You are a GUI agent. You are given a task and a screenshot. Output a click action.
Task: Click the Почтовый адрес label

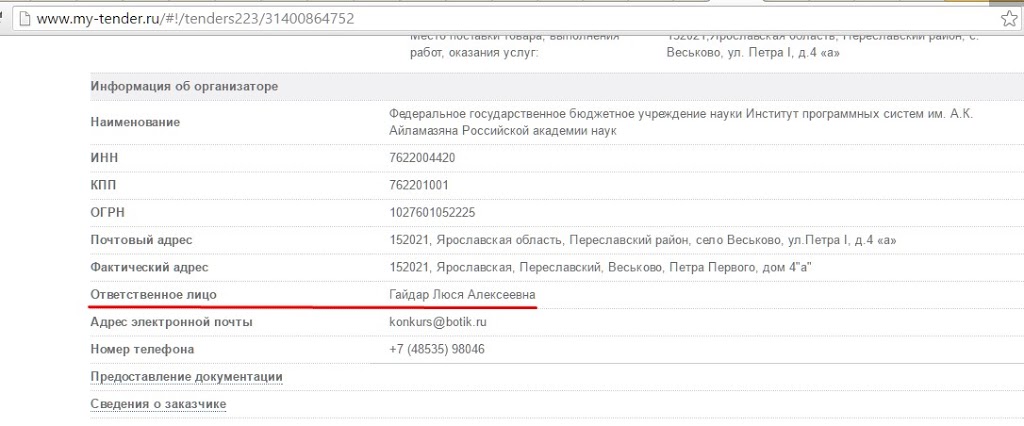click(141, 240)
